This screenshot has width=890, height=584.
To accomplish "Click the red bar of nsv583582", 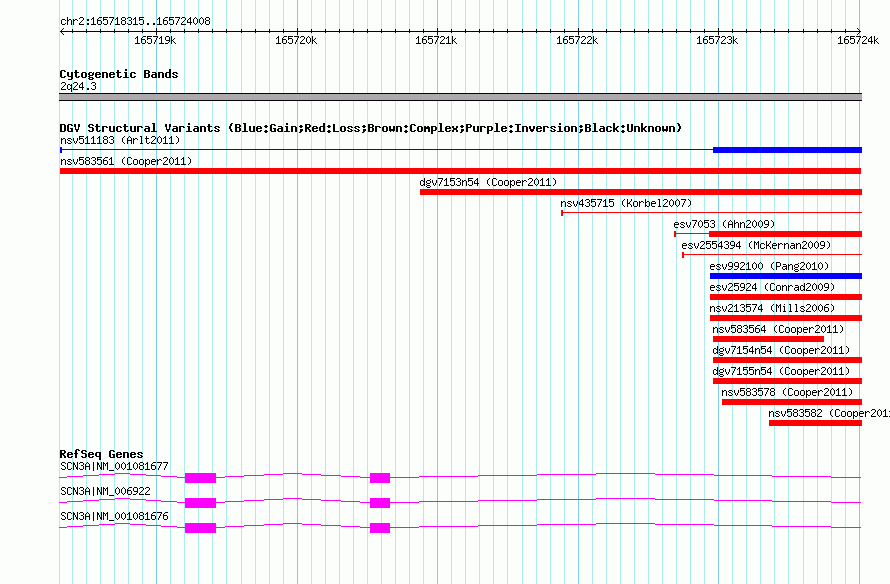I will [x=815, y=423].
